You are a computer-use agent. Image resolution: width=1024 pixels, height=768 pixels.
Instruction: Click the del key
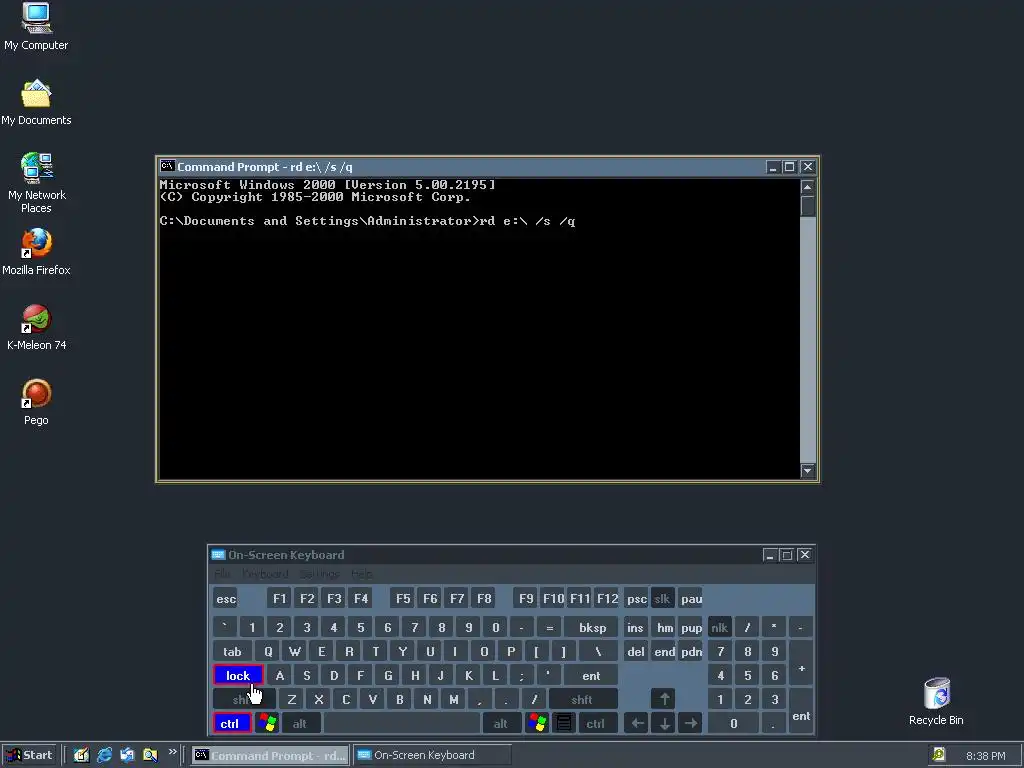(x=635, y=651)
